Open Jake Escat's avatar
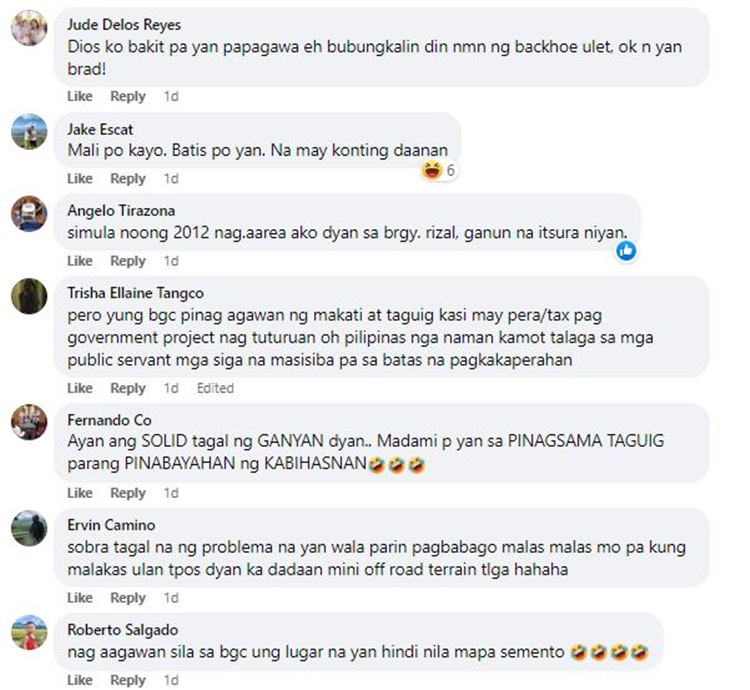 point(29,131)
